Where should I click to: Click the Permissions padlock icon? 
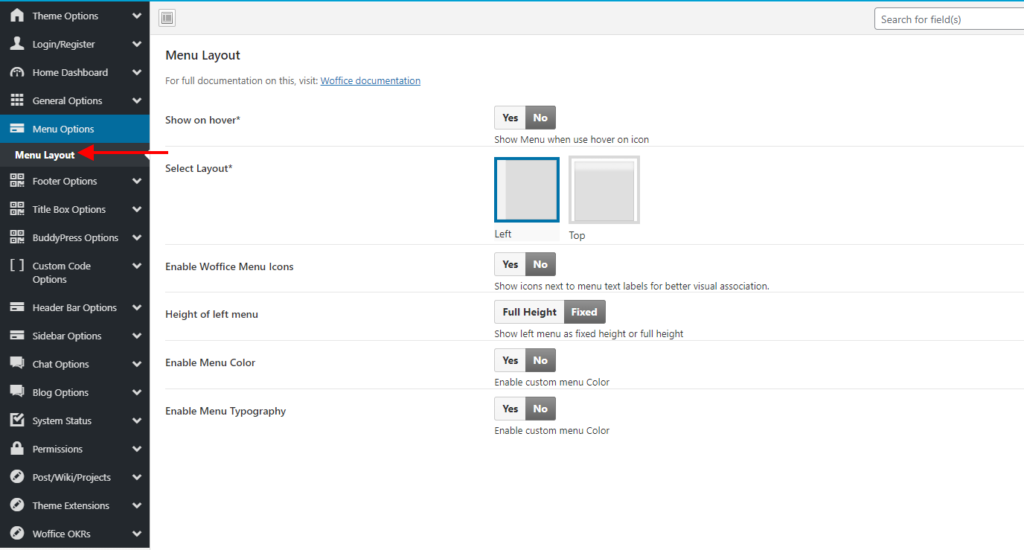coord(16,449)
